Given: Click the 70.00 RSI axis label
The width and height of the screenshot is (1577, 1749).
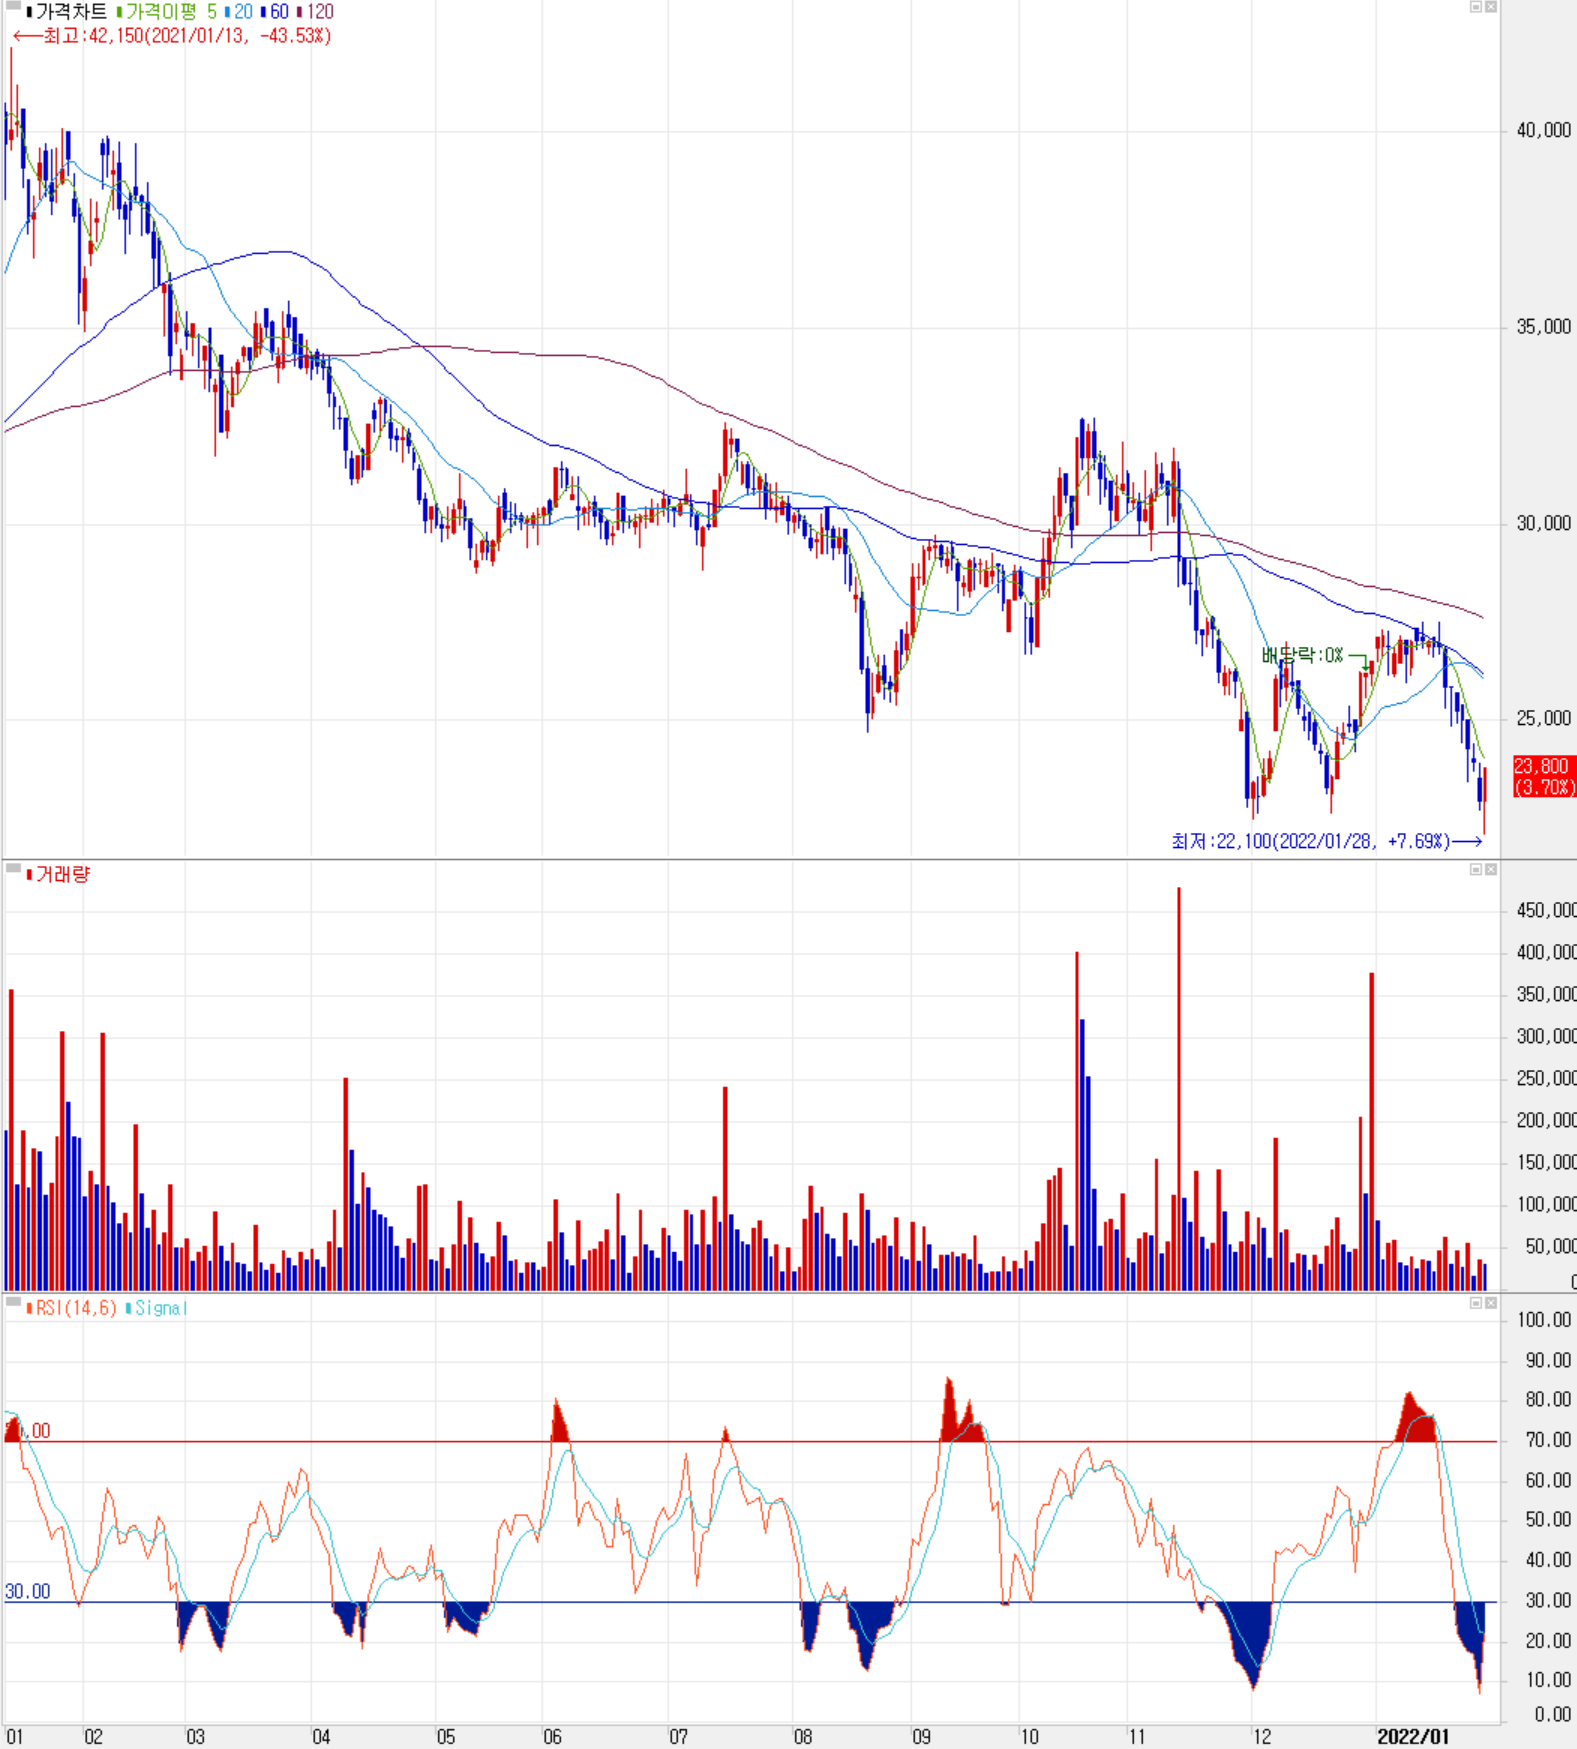Looking at the screenshot, I should [1548, 1440].
